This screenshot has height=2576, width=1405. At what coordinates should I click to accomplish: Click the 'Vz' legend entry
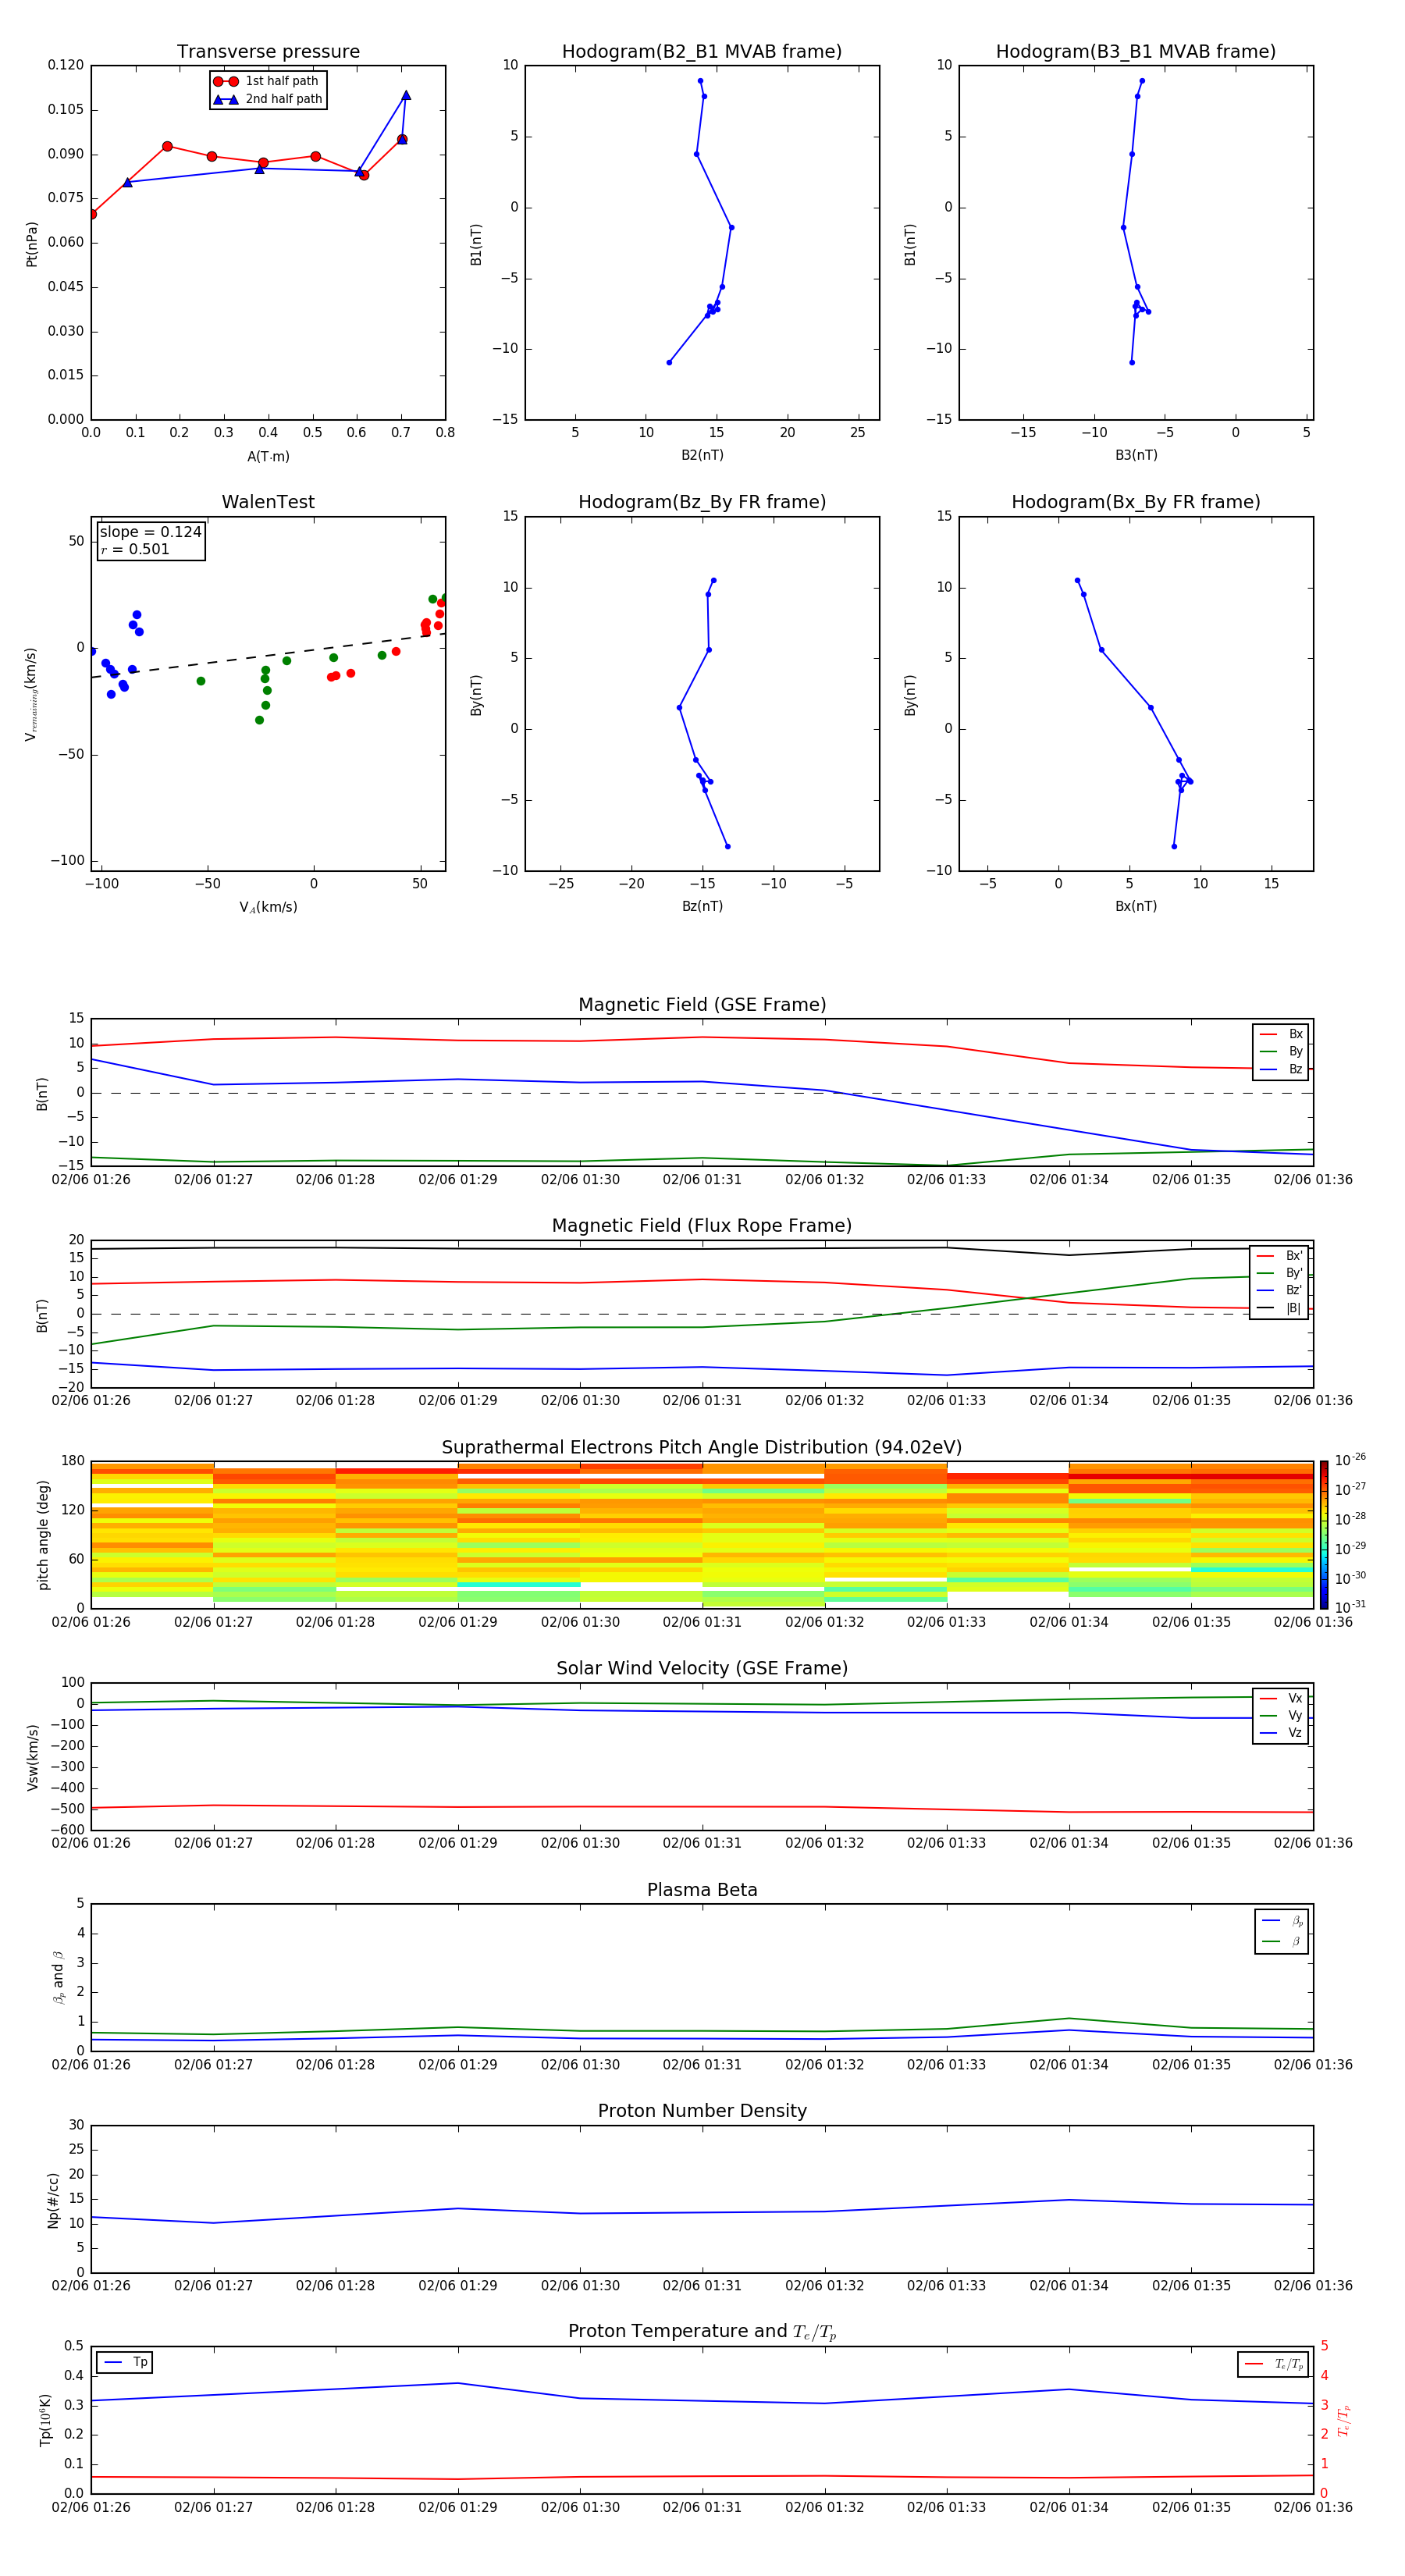point(1281,1733)
